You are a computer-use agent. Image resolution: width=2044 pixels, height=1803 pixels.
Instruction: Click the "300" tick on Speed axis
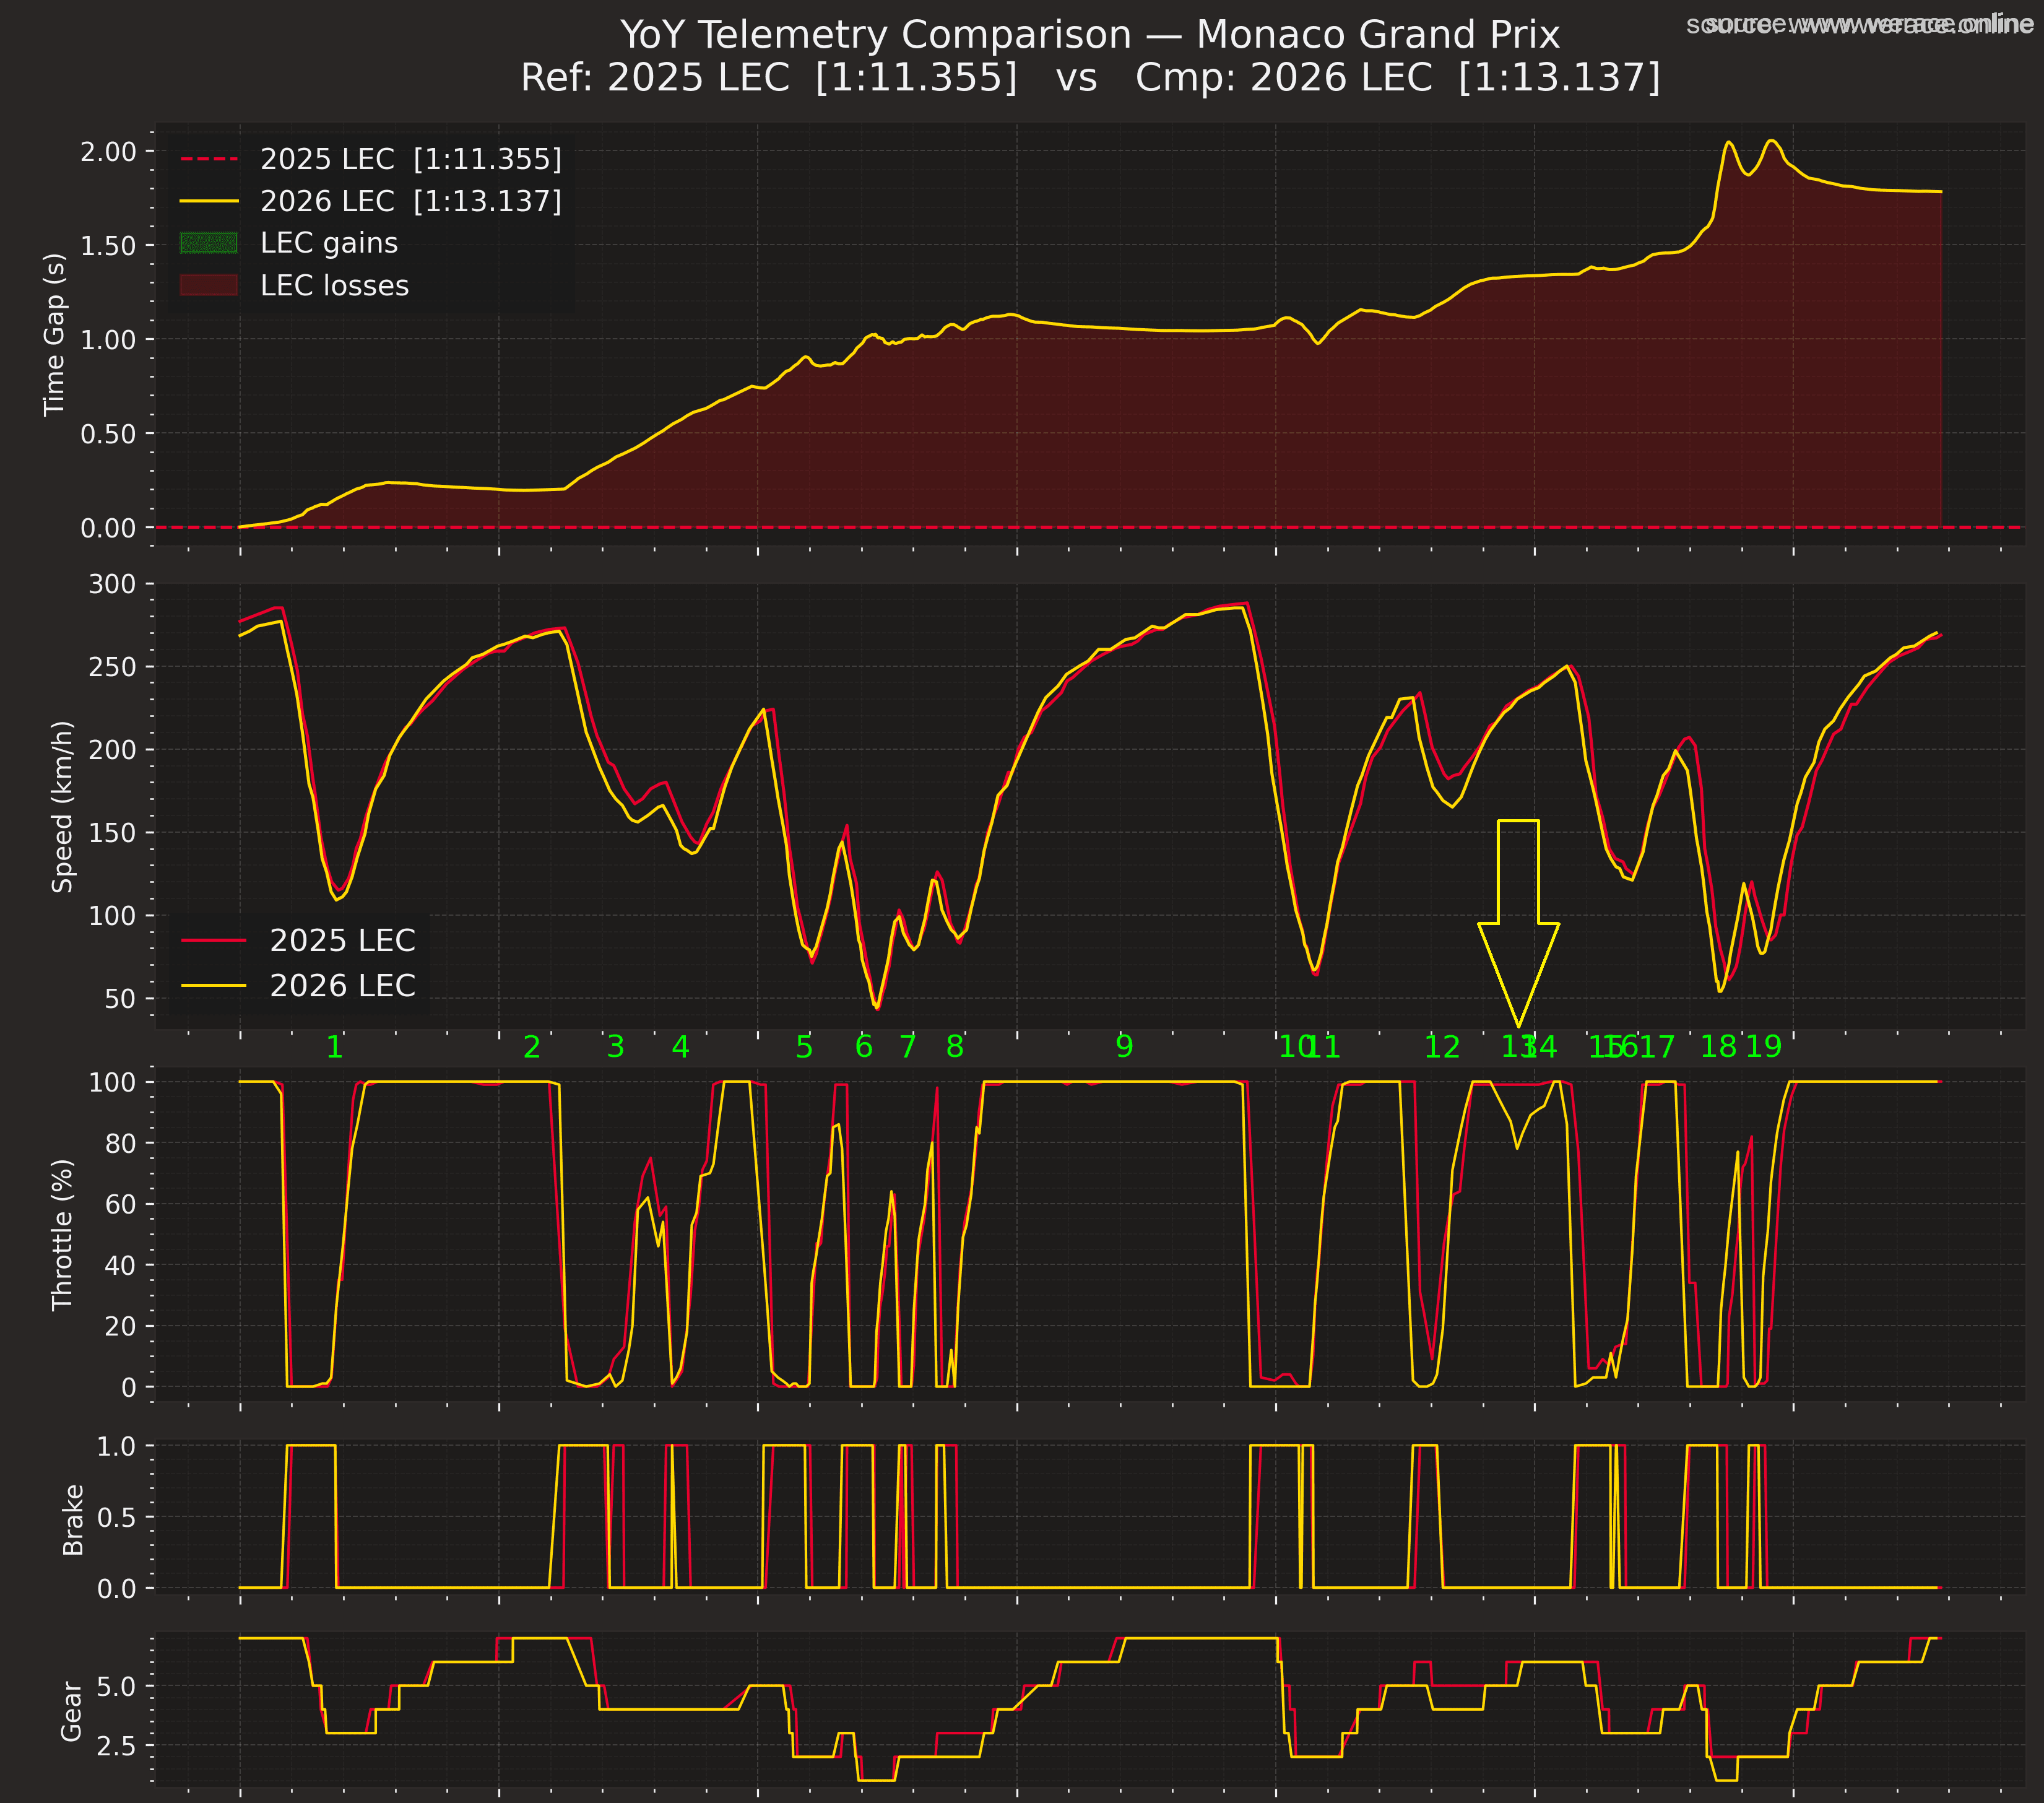pos(113,583)
